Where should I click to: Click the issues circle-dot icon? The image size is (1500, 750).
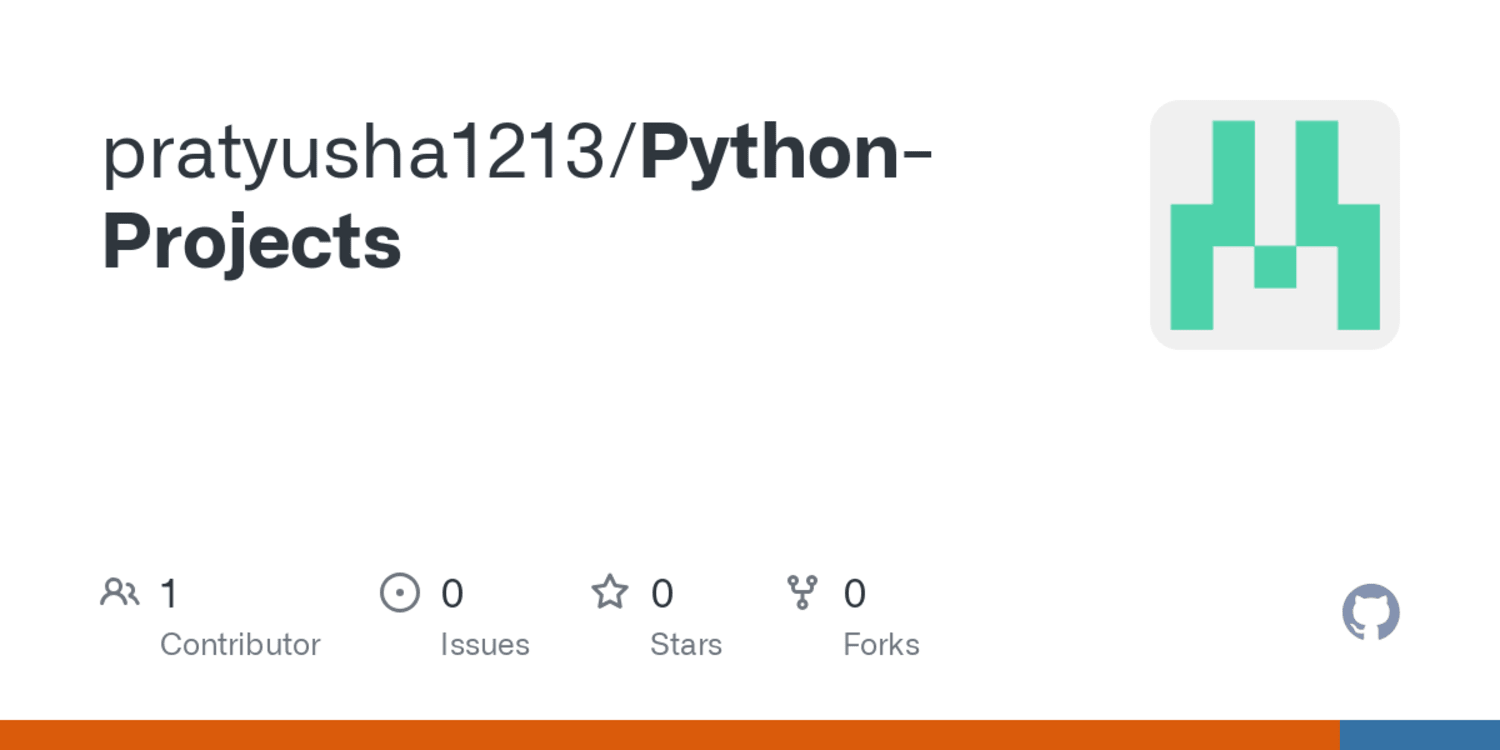pos(400,593)
